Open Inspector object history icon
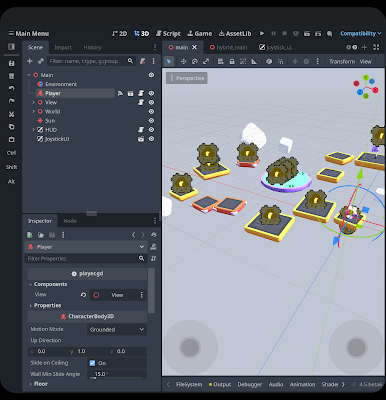The image size is (386, 400). (154, 235)
